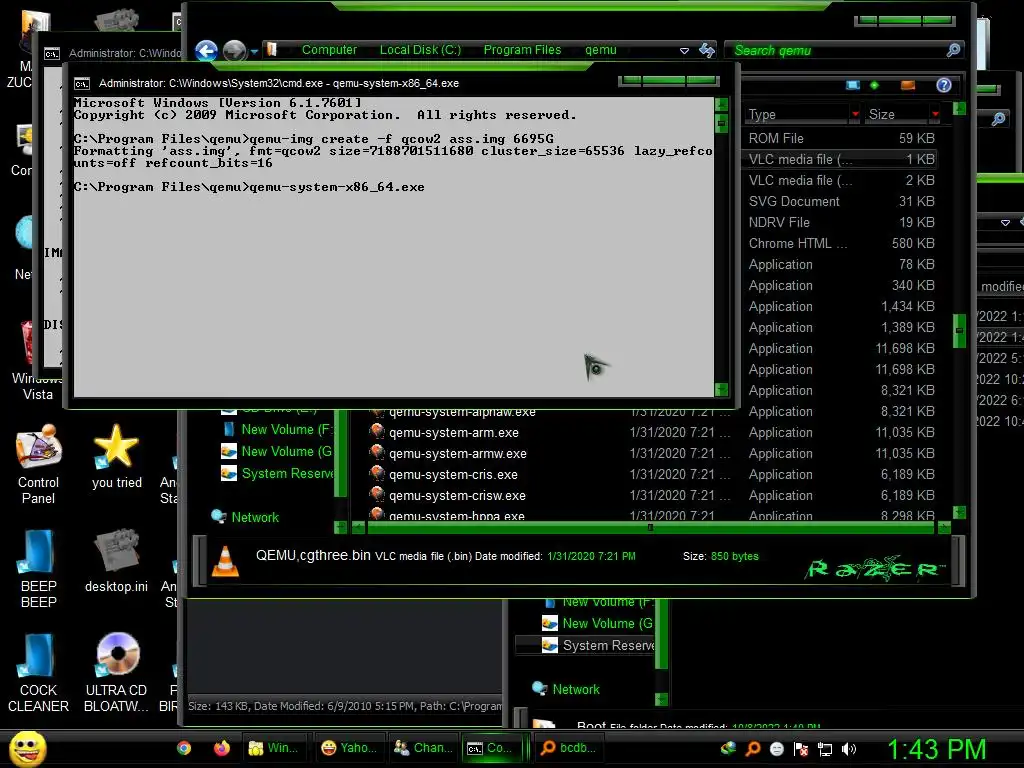
Task: Go to Computer in the address breadcrumb
Action: click(x=329, y=50)
